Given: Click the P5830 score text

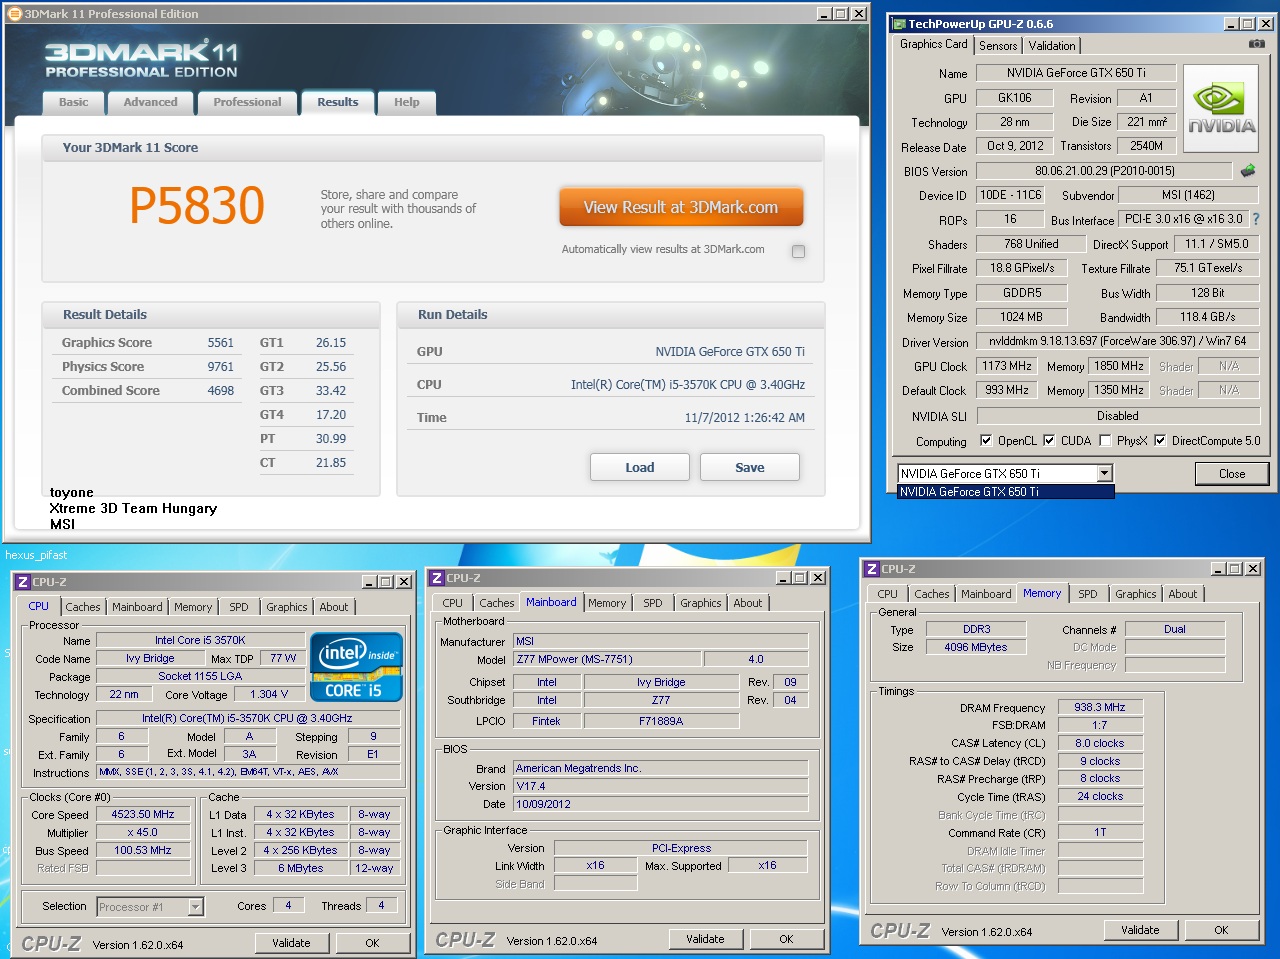Looking at the screenshot, I should [x=197, y=206].
